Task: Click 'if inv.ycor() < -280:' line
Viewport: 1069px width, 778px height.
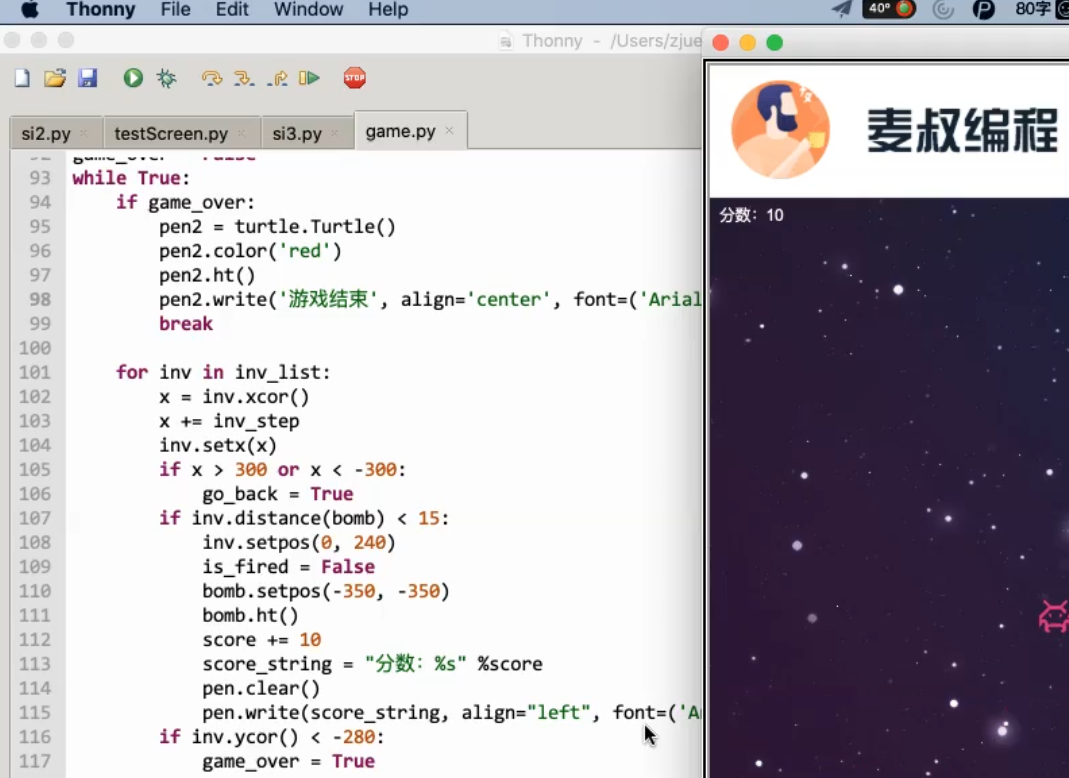Action: point(271,738)
